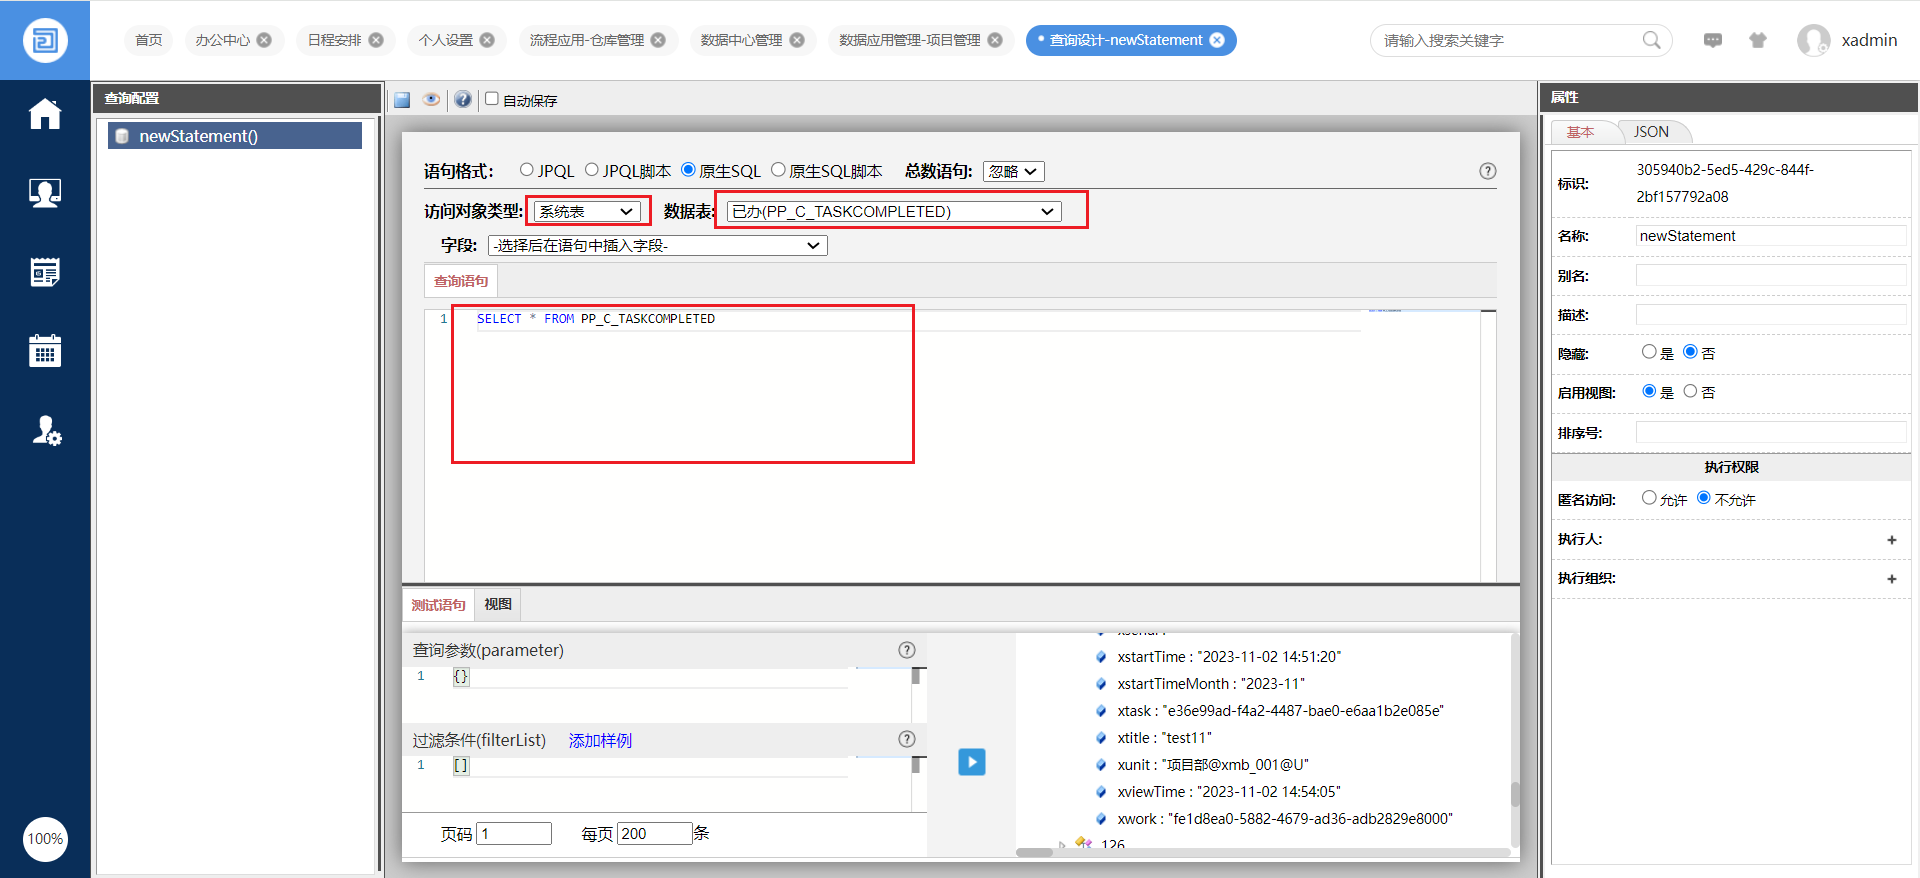This screenshot has width=1920, height=878.
Task: Set 匿名访问 to 允许
Action: pos(1649,498)
